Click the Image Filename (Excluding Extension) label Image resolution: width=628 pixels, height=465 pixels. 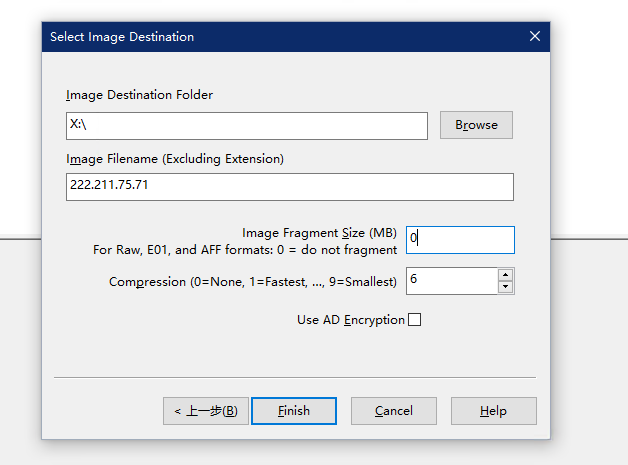coord(175,159)
